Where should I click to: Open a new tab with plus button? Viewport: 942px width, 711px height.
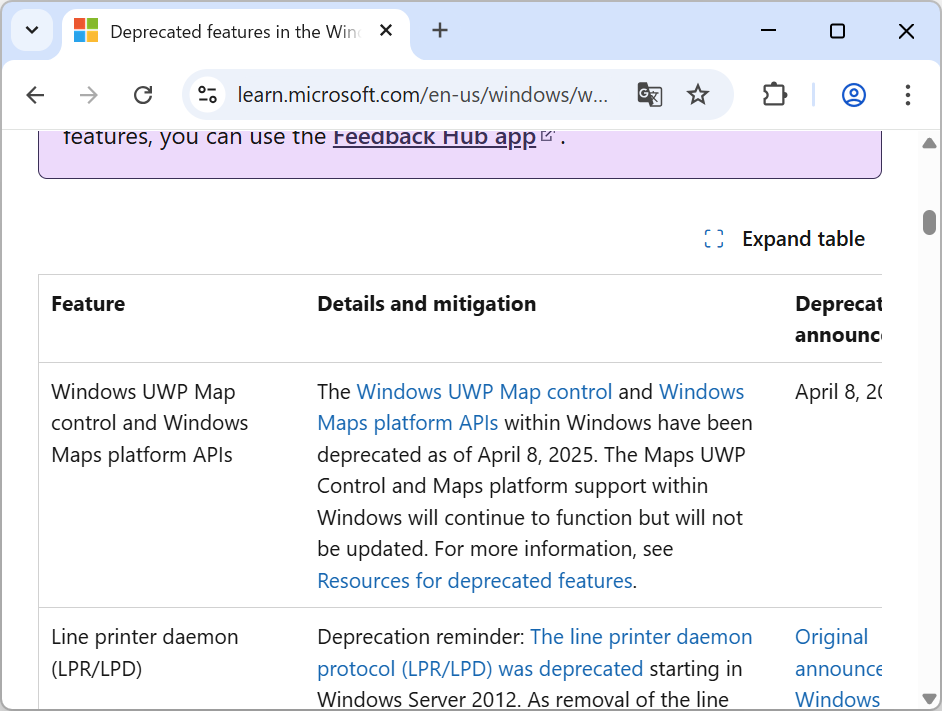440,30
